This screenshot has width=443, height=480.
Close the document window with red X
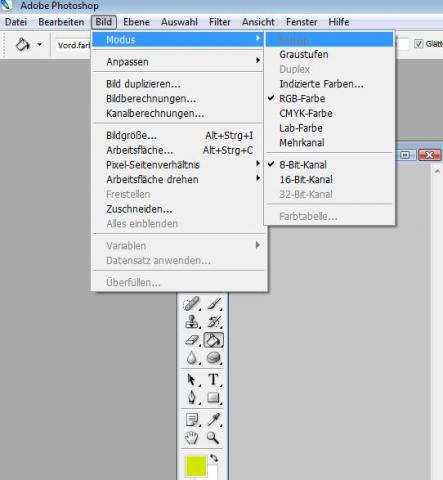pos(429,155)
